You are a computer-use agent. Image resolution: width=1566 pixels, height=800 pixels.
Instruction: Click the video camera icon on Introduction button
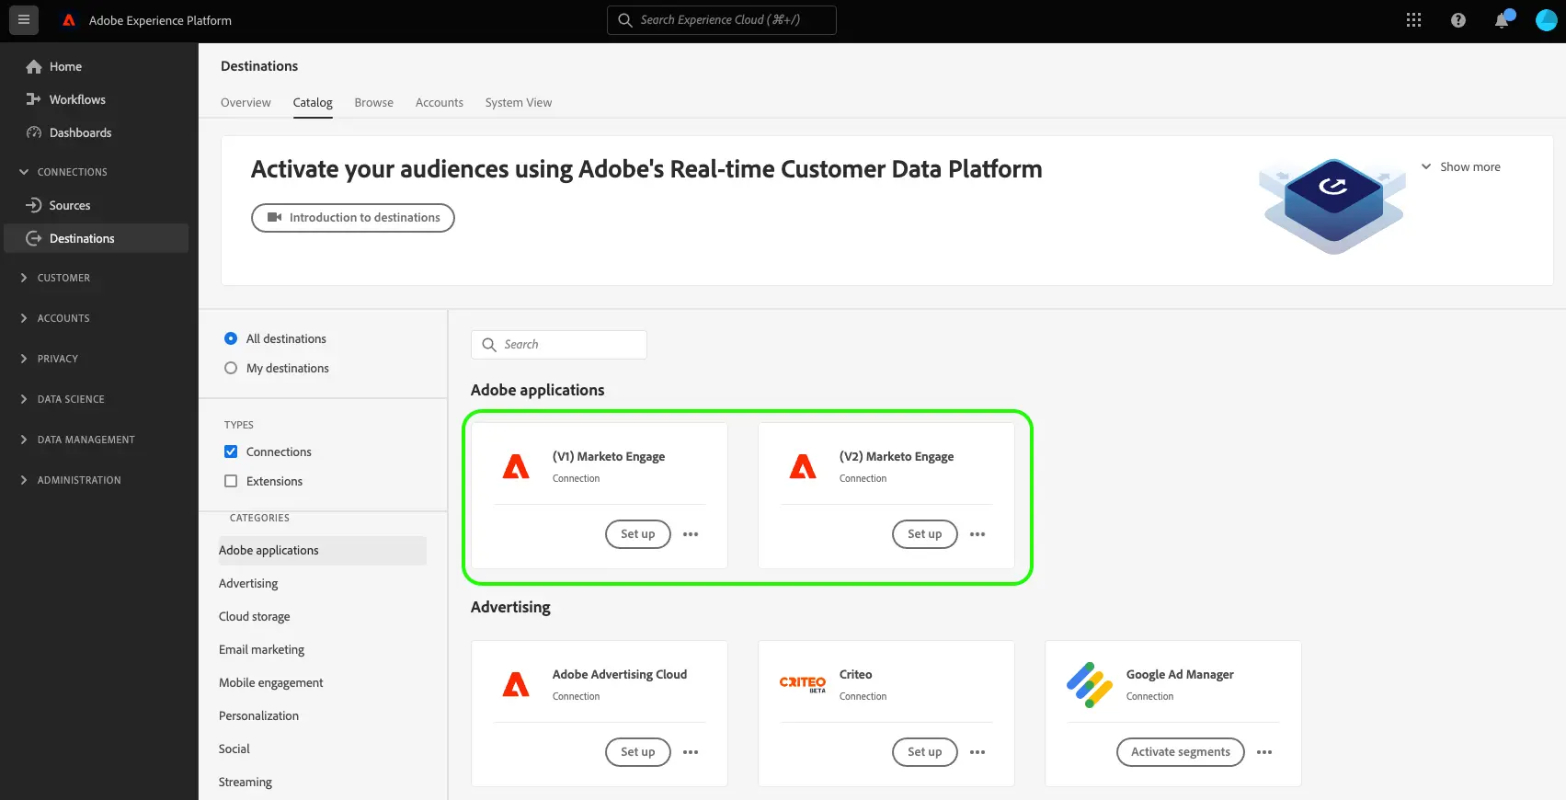[275, 218]
